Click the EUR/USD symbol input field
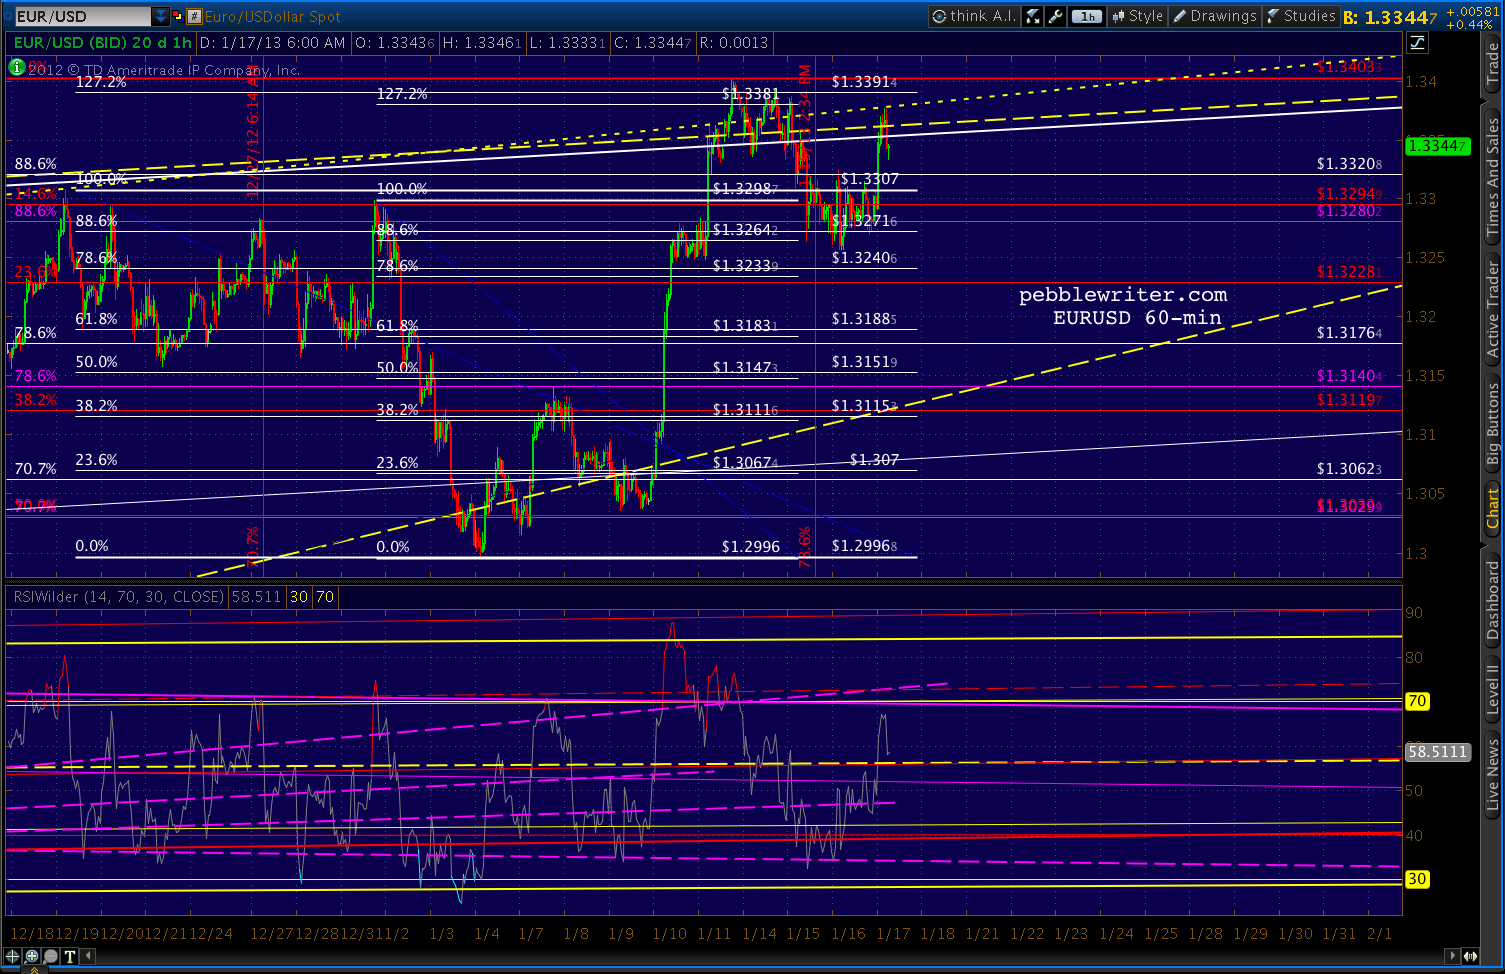Screen dimensions: 1505x974 pyautogui.click(x=82, y=16)
